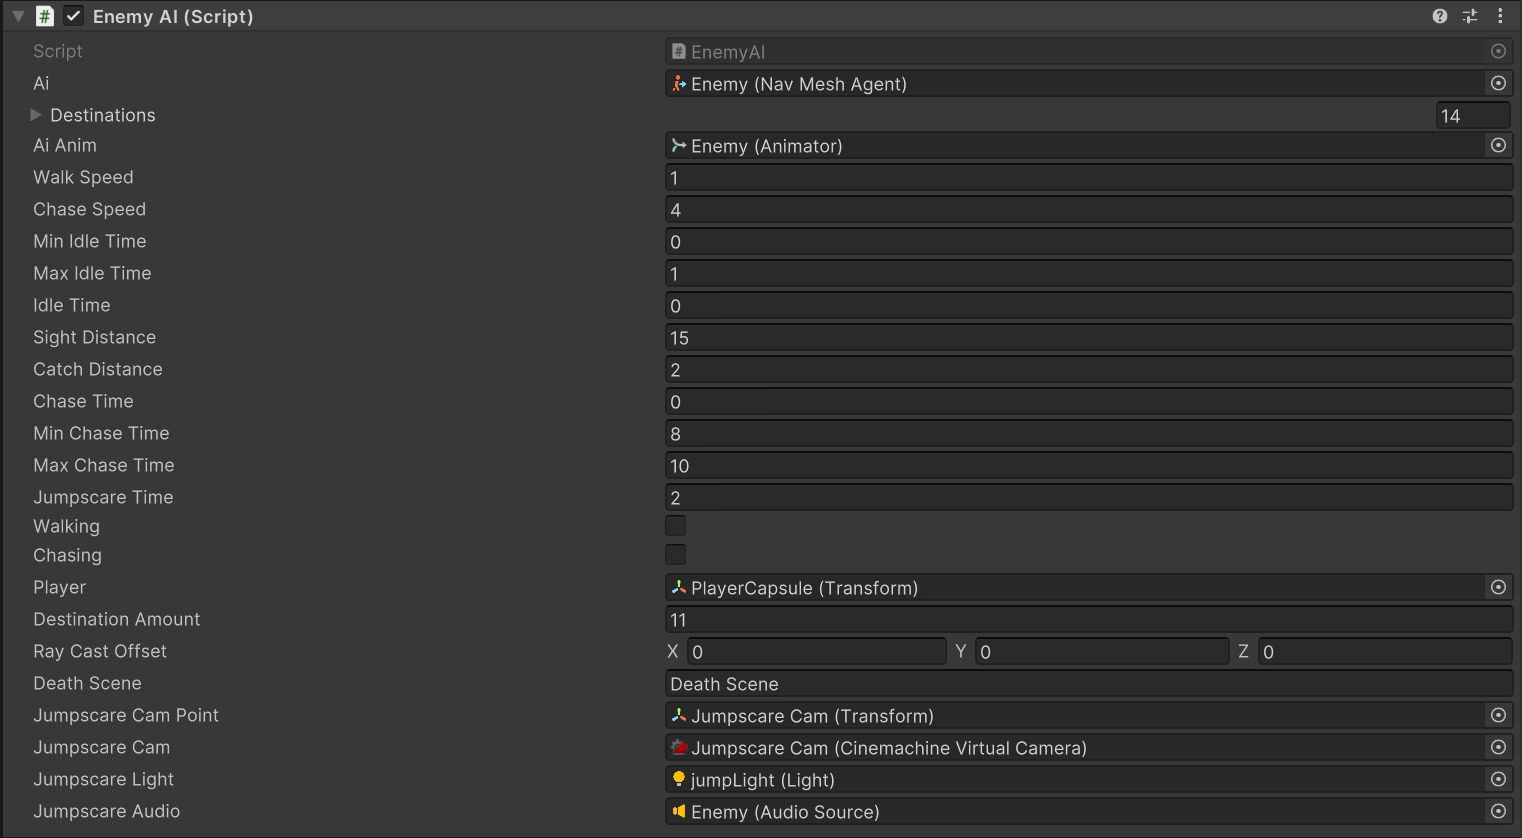Screen dimensions: 1522x838
Task: Open component help reference icon
Action: pyautogui.click(x=1439, y=16)
